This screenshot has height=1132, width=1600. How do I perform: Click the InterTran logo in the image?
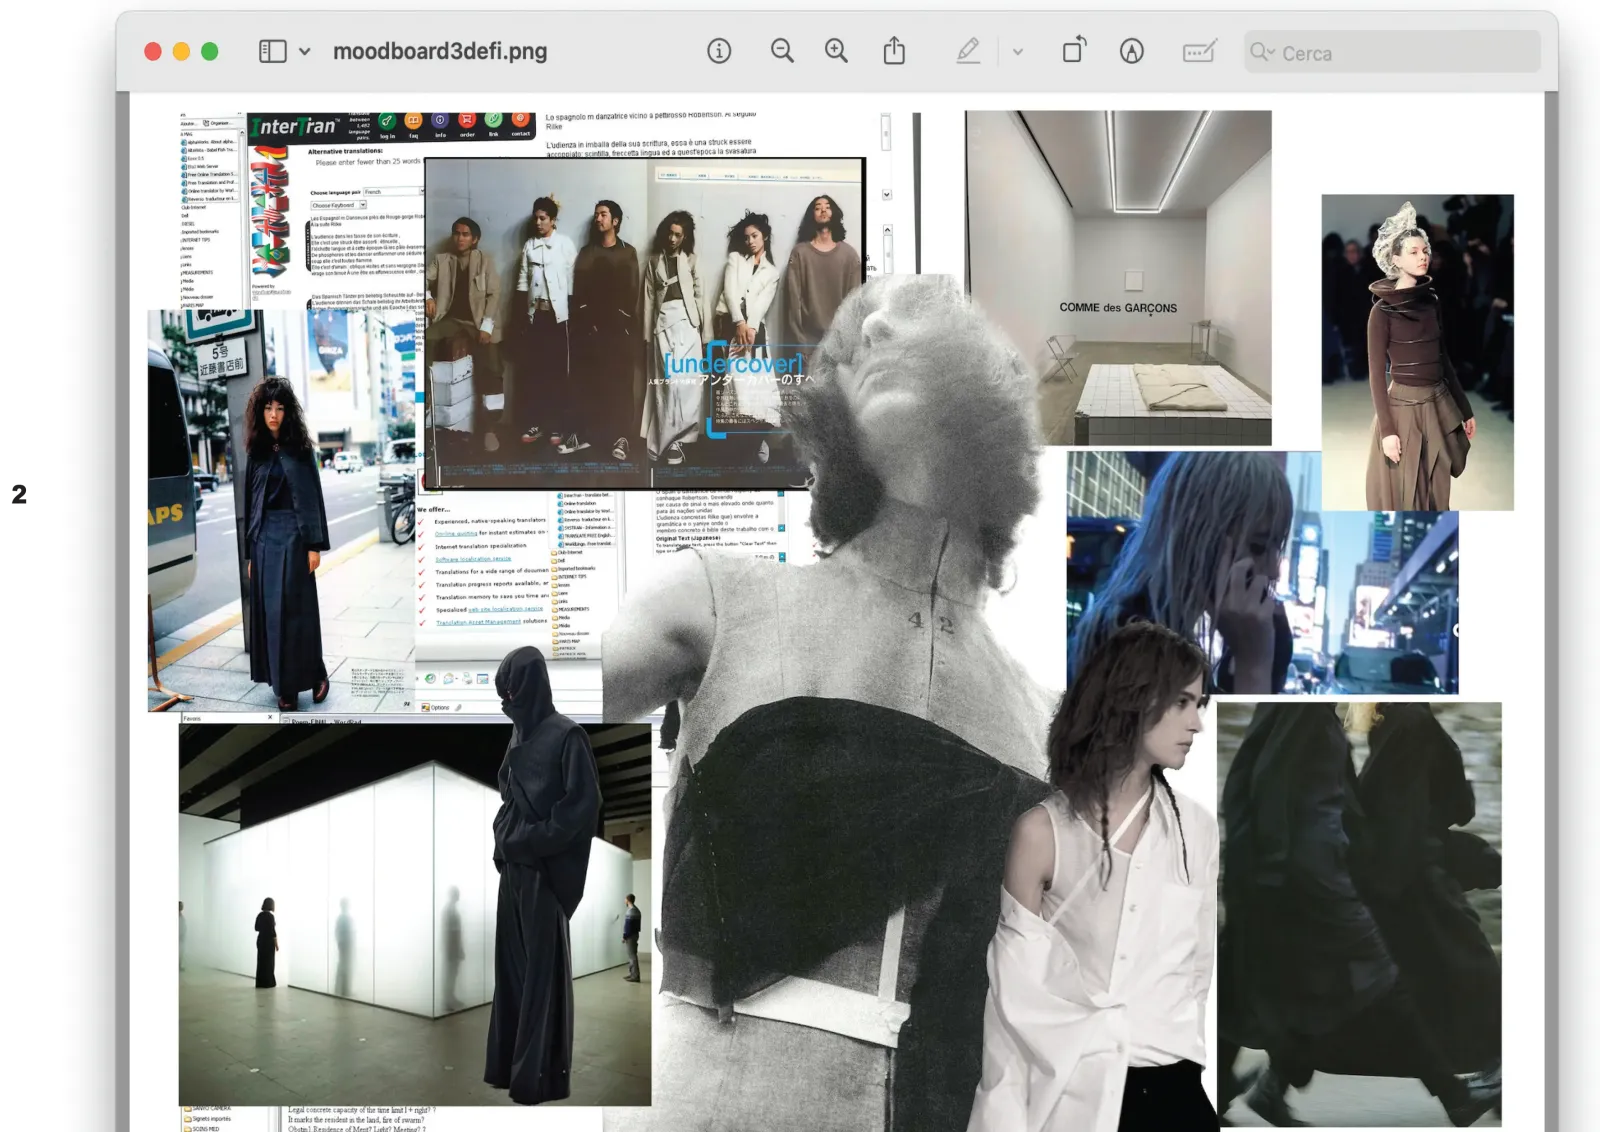(x=294, y=127)
